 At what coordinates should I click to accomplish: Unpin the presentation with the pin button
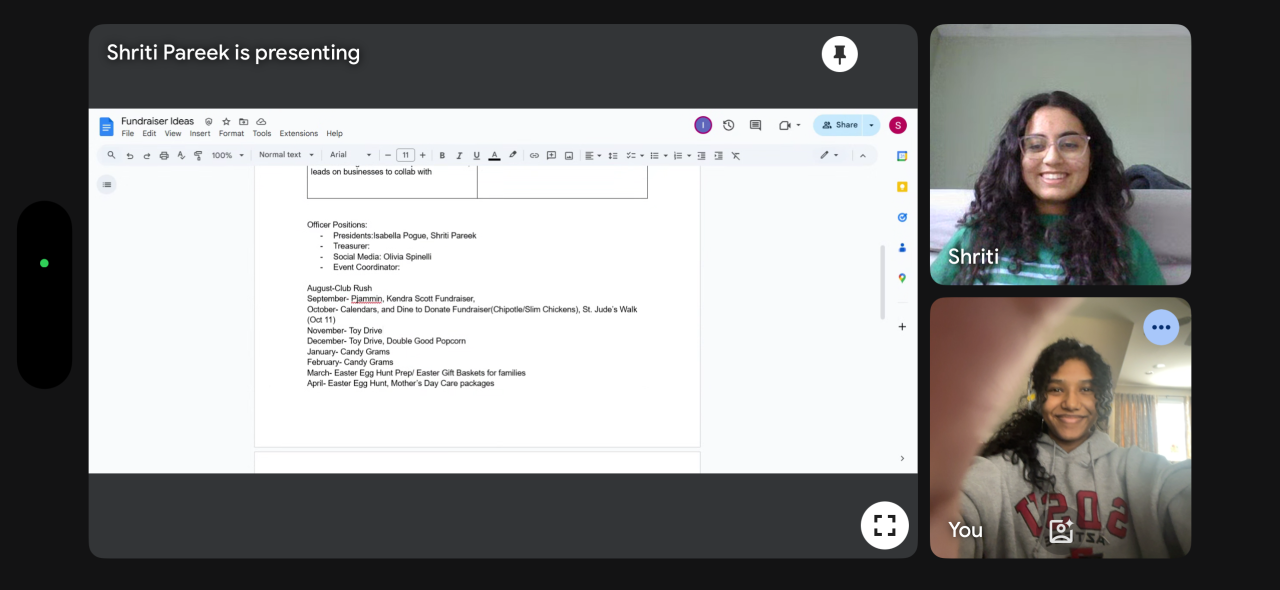[840, 54]
